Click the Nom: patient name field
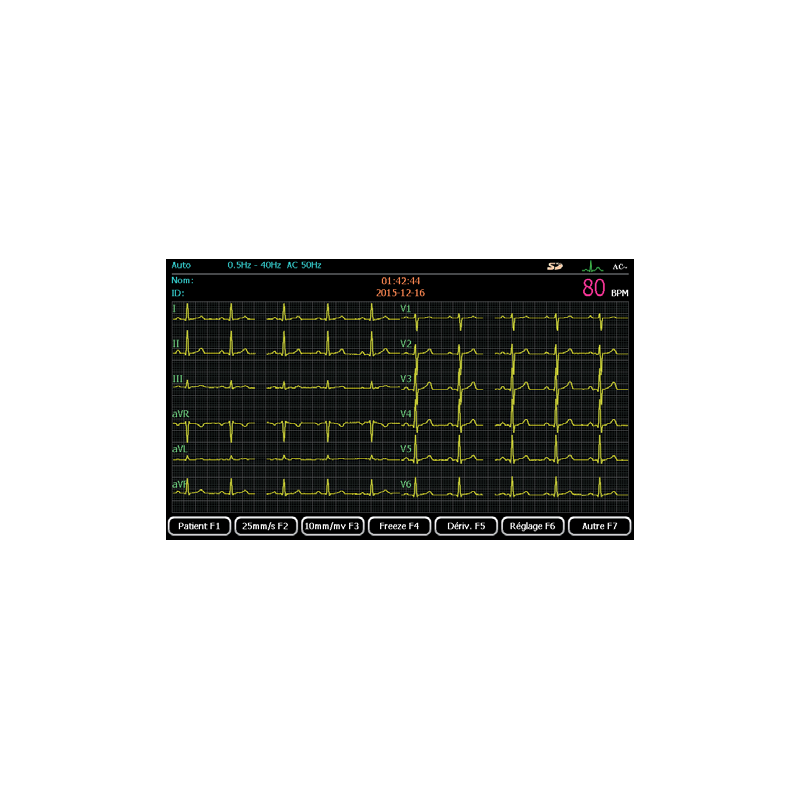Viewport: 800px width, 800px height. [x=183, y=281]
